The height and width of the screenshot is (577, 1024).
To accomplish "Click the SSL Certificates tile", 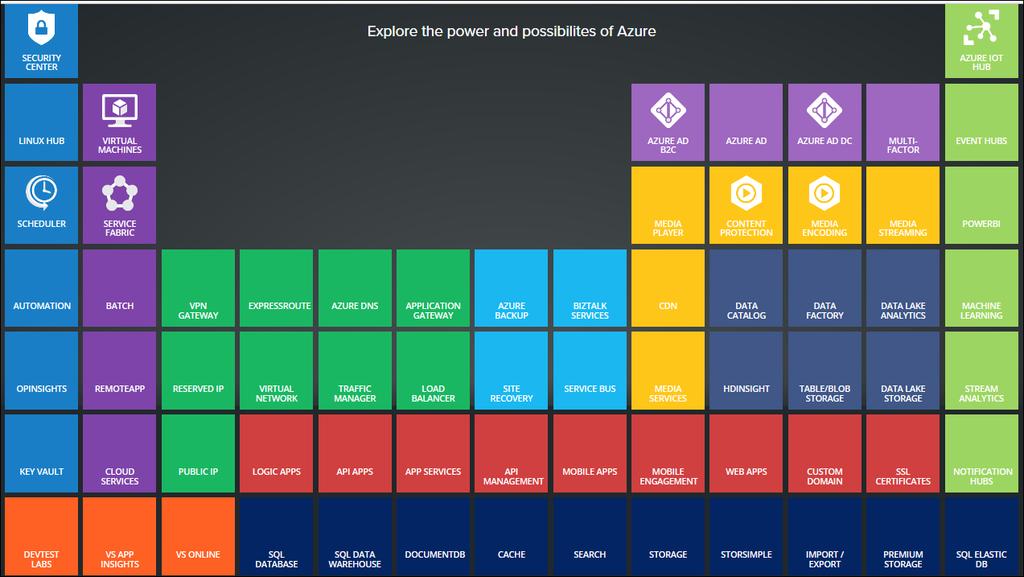I will coord(903,454).
